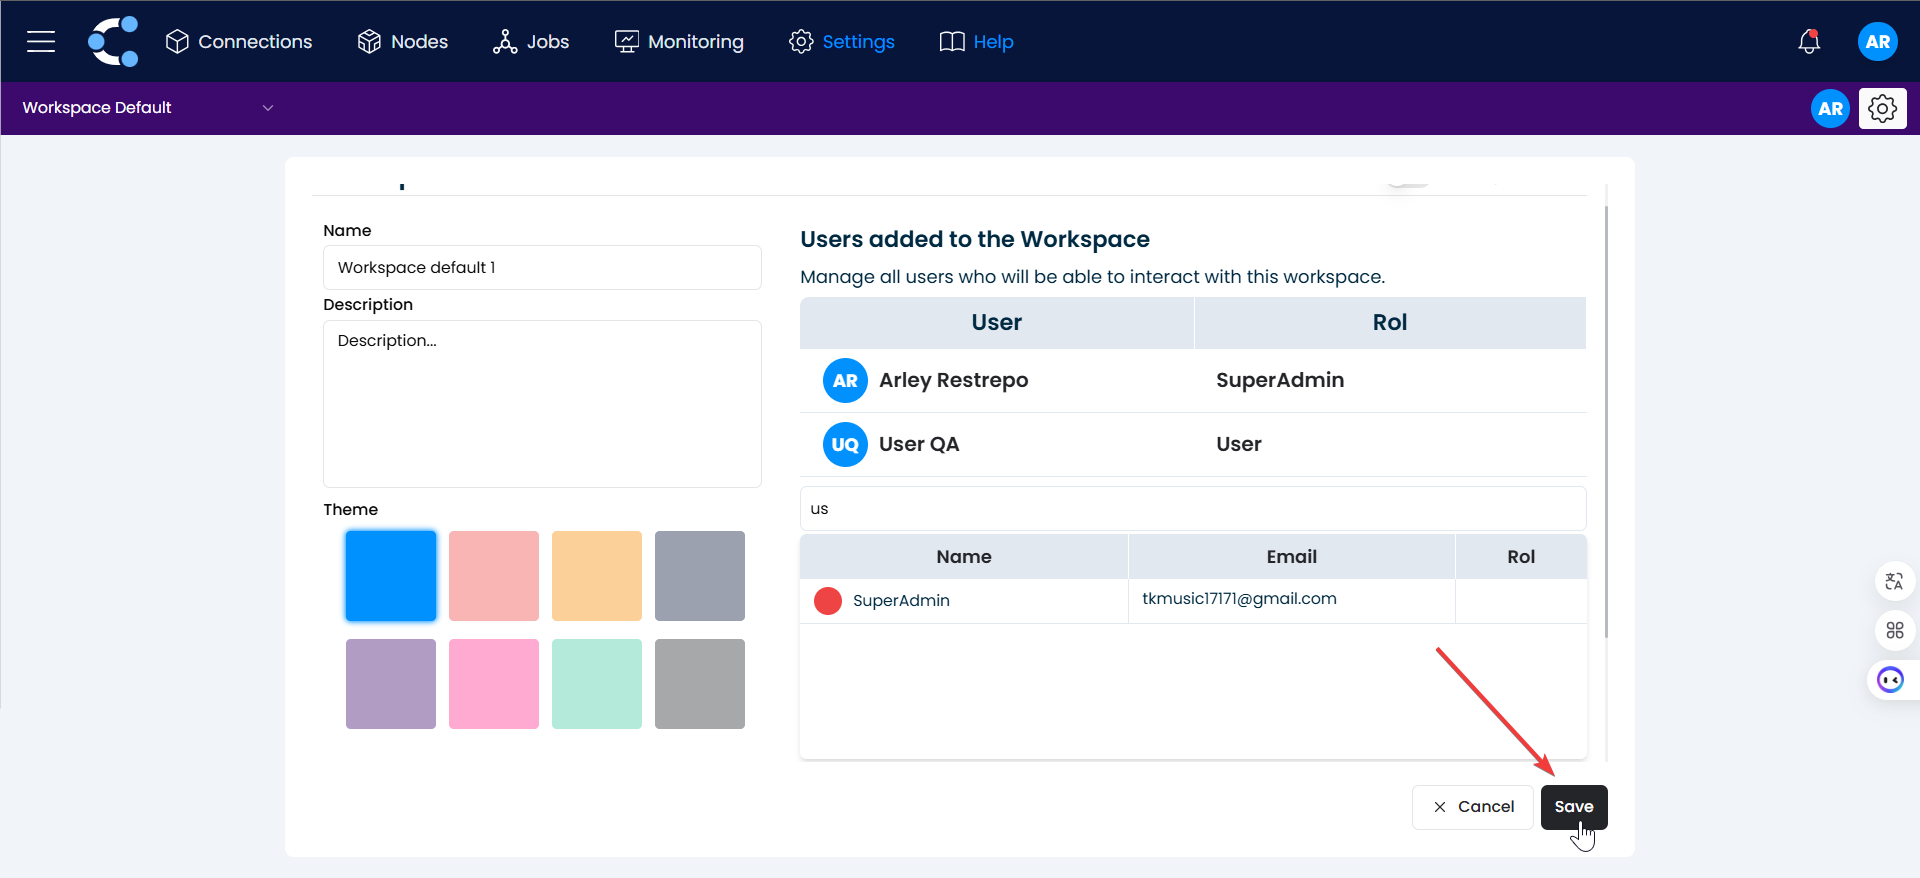Click the Save button
The height and width of the screenshot is (878, 1920).
point(1573,806)
